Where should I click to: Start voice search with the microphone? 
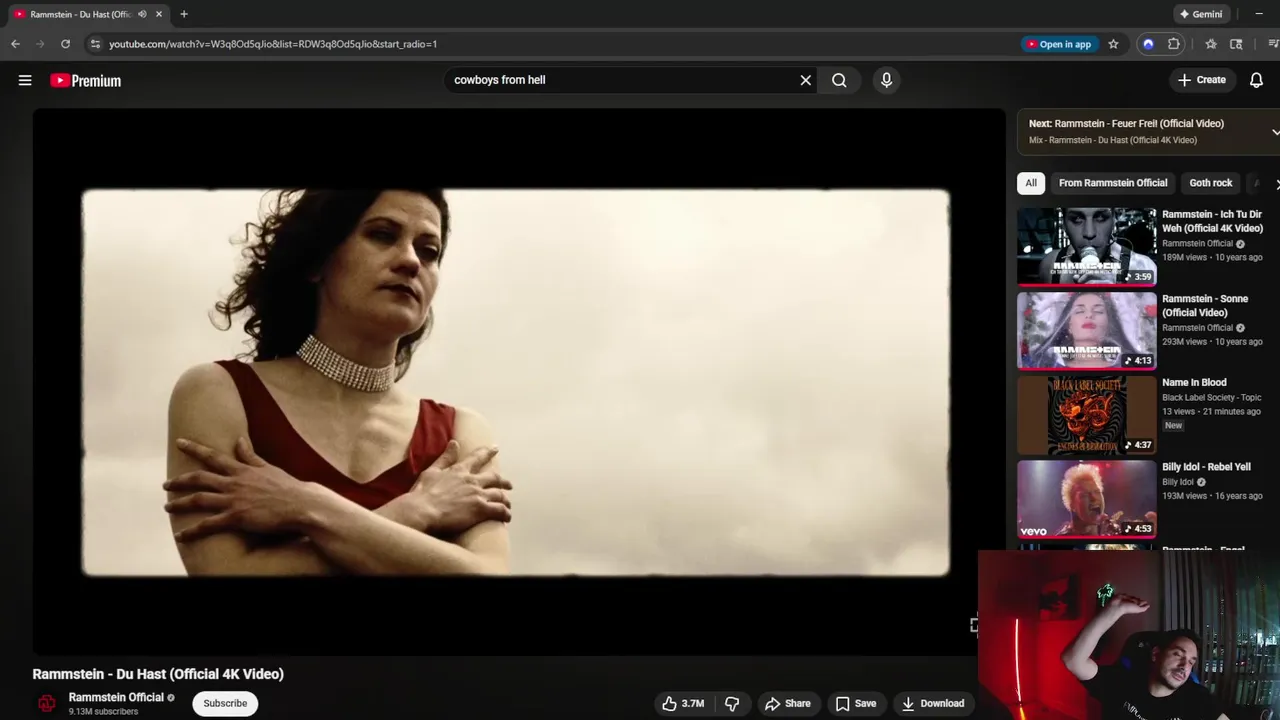pos(886,80)
